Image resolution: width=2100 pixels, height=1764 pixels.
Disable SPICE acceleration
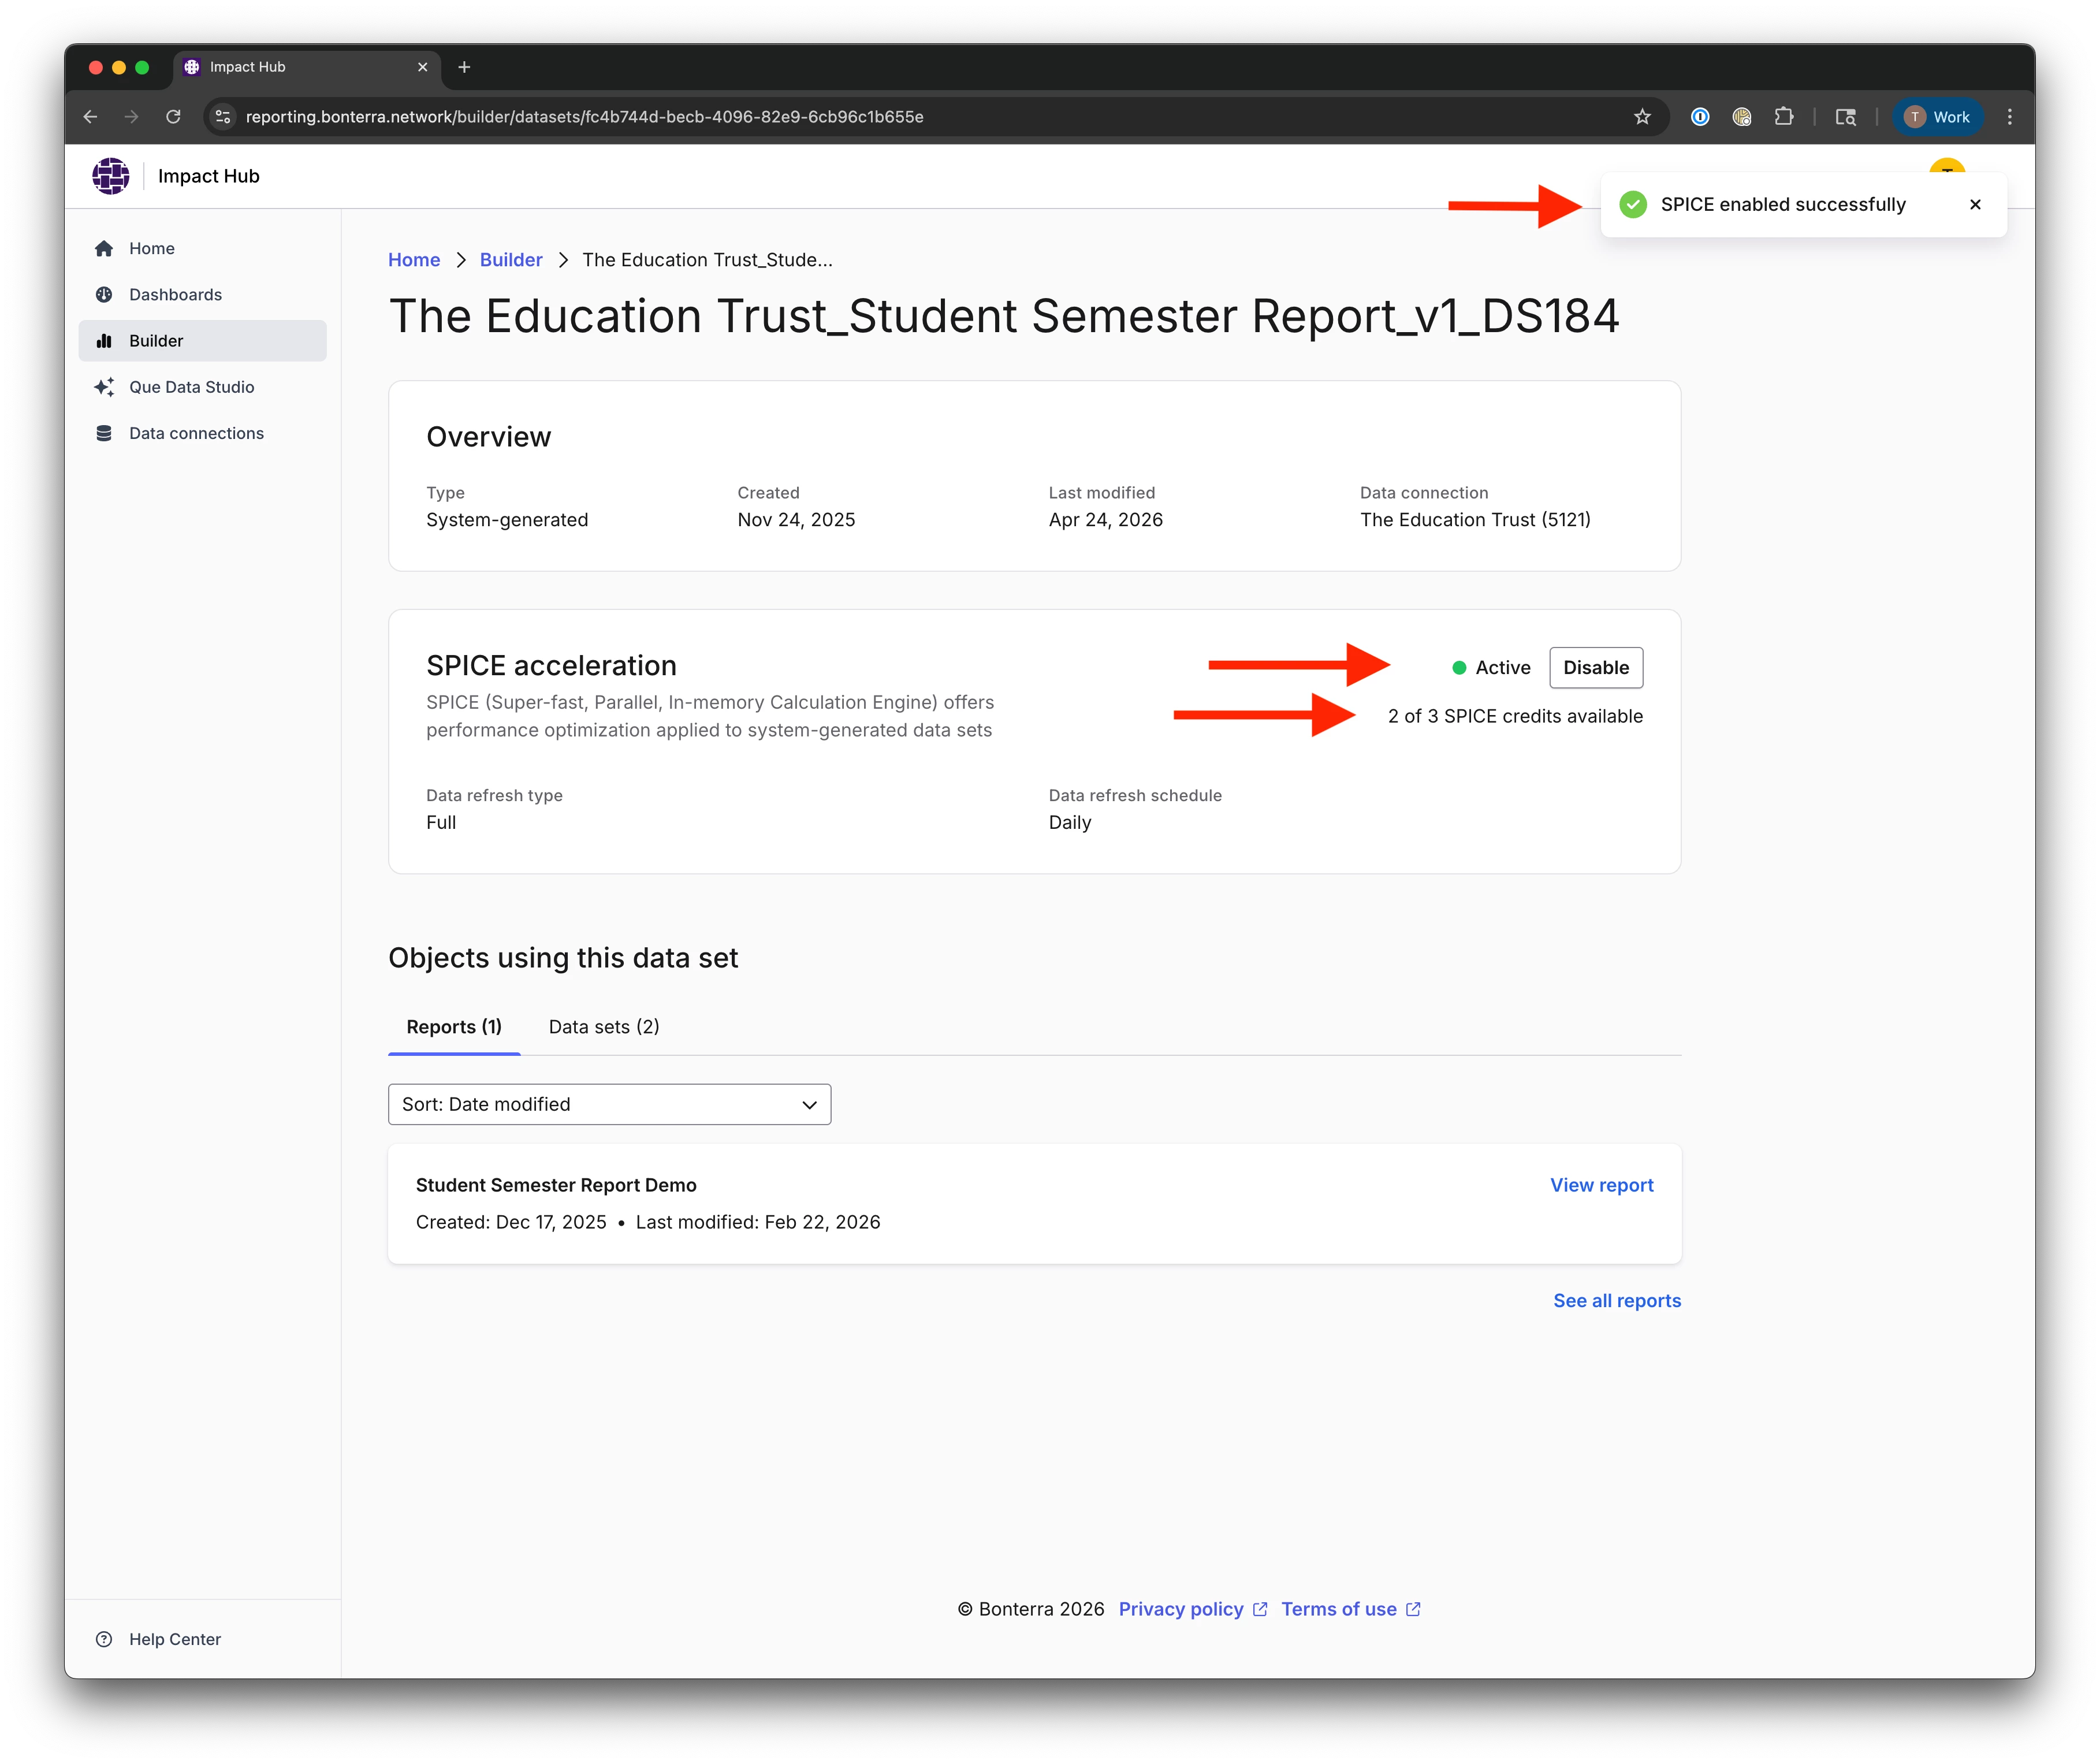pos(1595,668)
